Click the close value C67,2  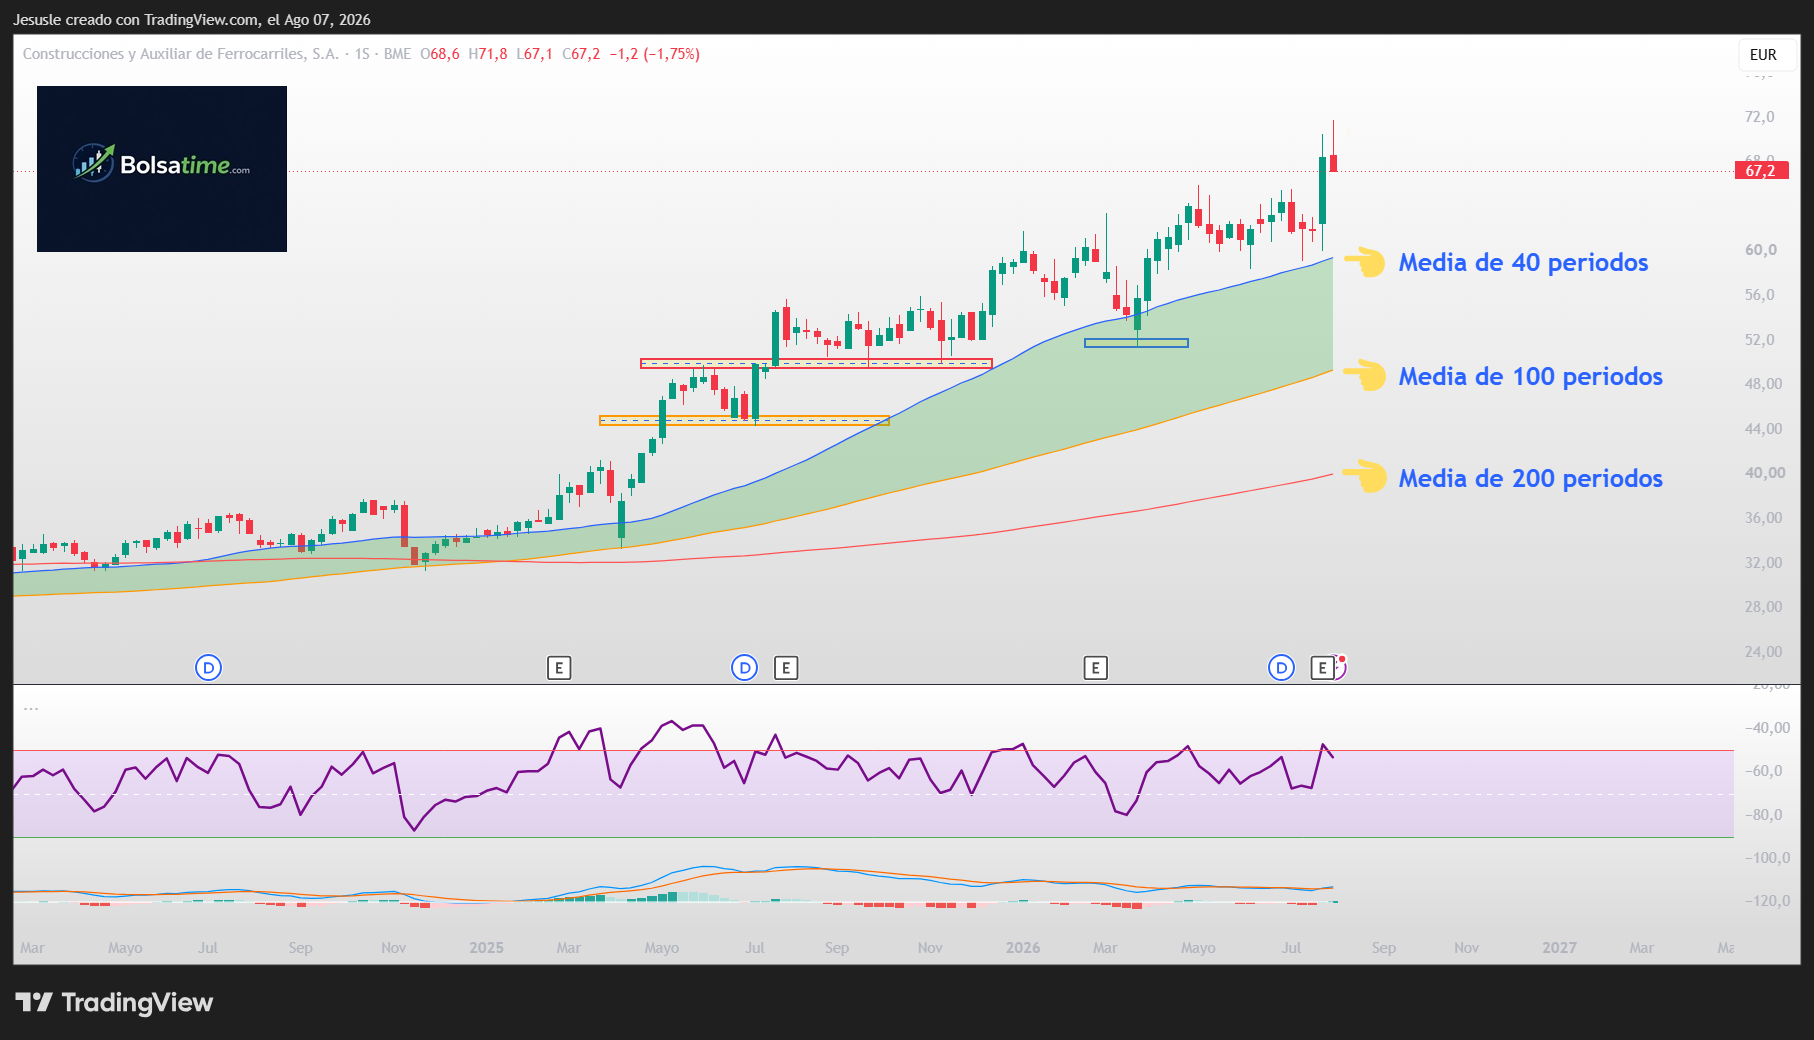(581, 54)
